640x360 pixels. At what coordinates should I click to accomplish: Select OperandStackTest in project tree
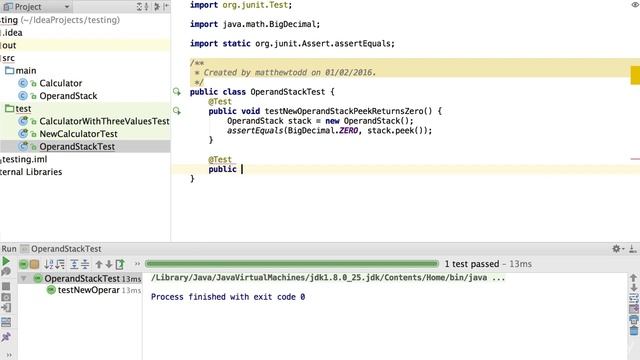[x=77, y=147]
